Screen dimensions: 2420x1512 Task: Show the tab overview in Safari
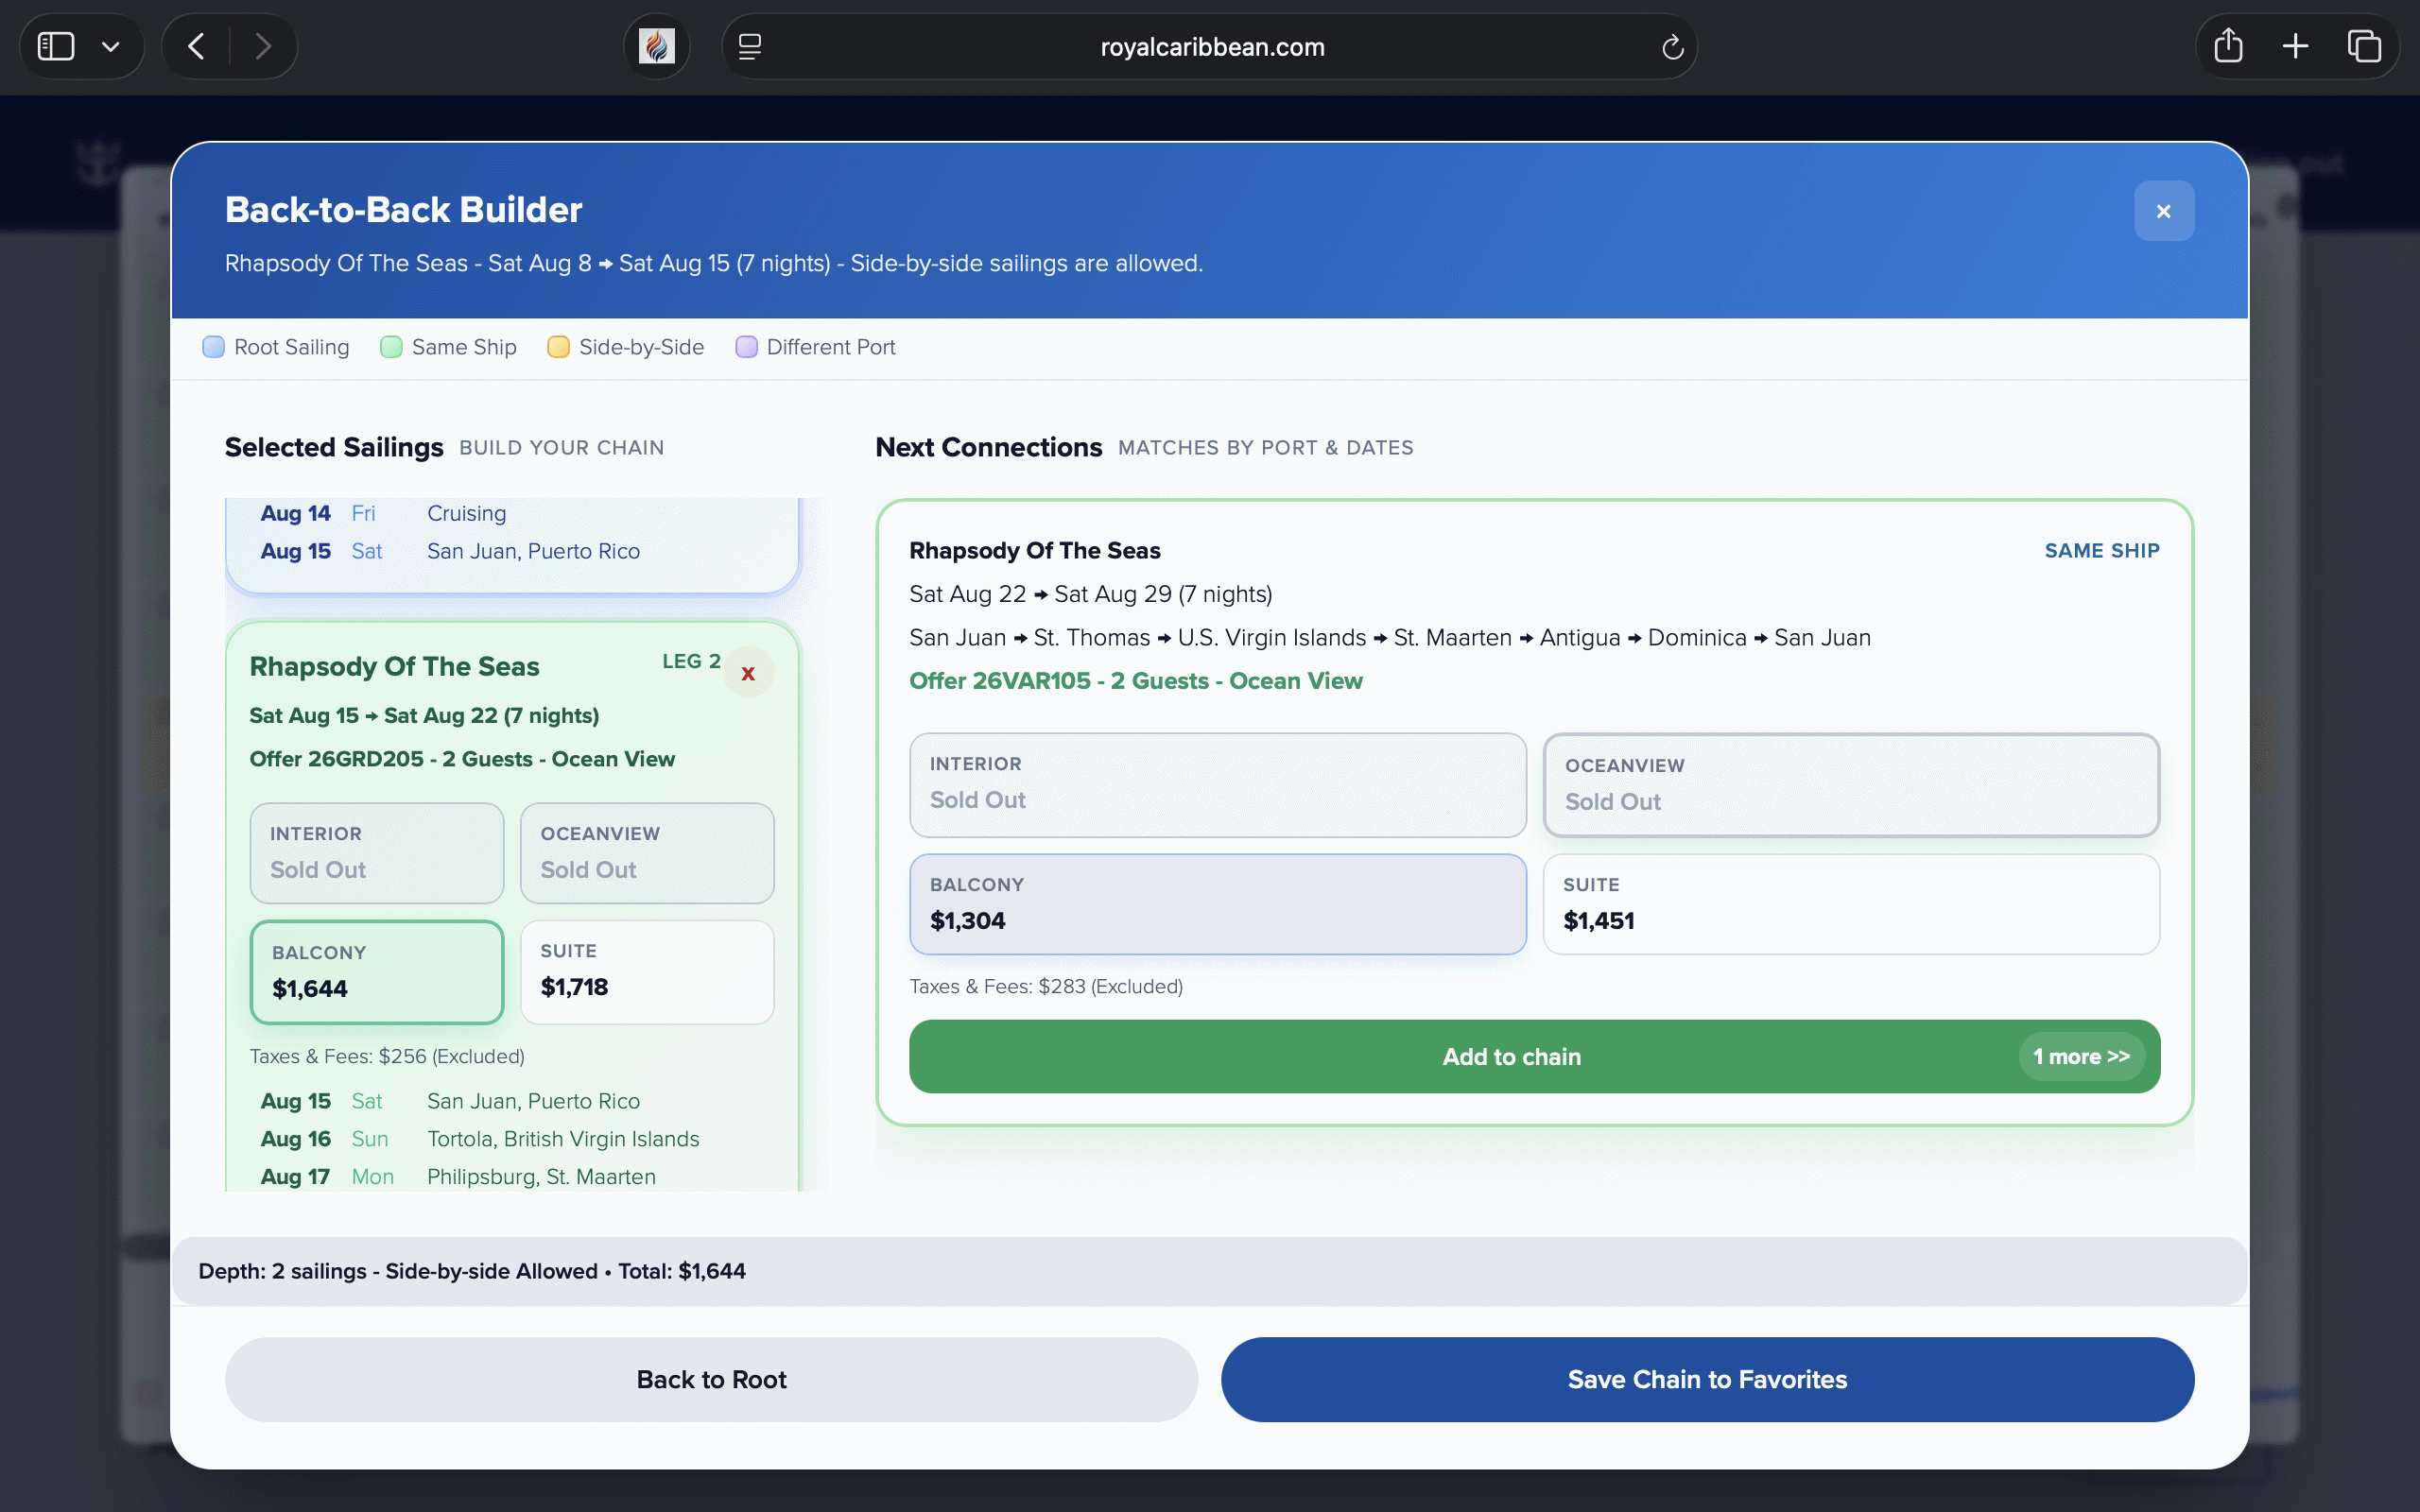pyautogui.click(x=2364, y=45)
